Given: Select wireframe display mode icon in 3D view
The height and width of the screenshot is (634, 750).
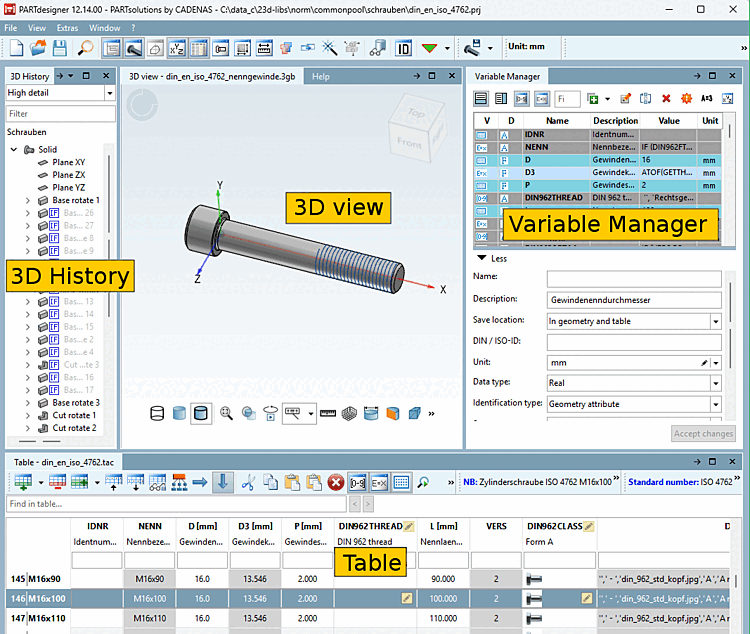Looking at the screenshot, I should (157, 413).
